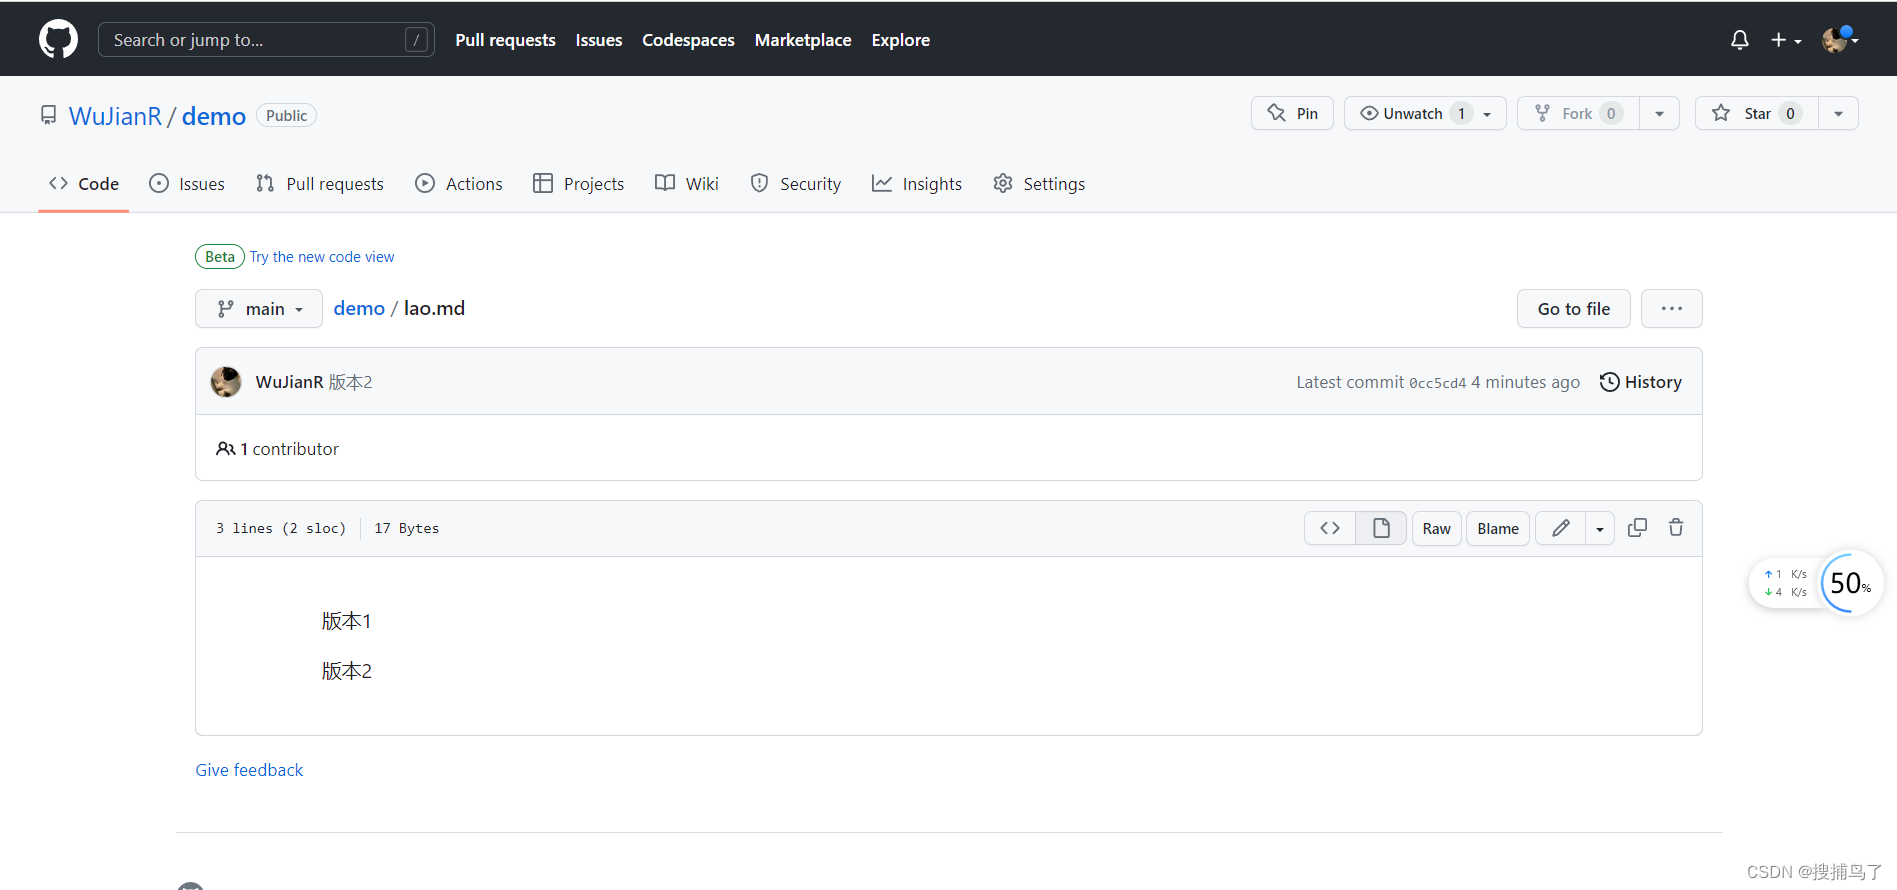Open the Actions tab
This screenshot has width=1897, height=890.
coord(459,184)
